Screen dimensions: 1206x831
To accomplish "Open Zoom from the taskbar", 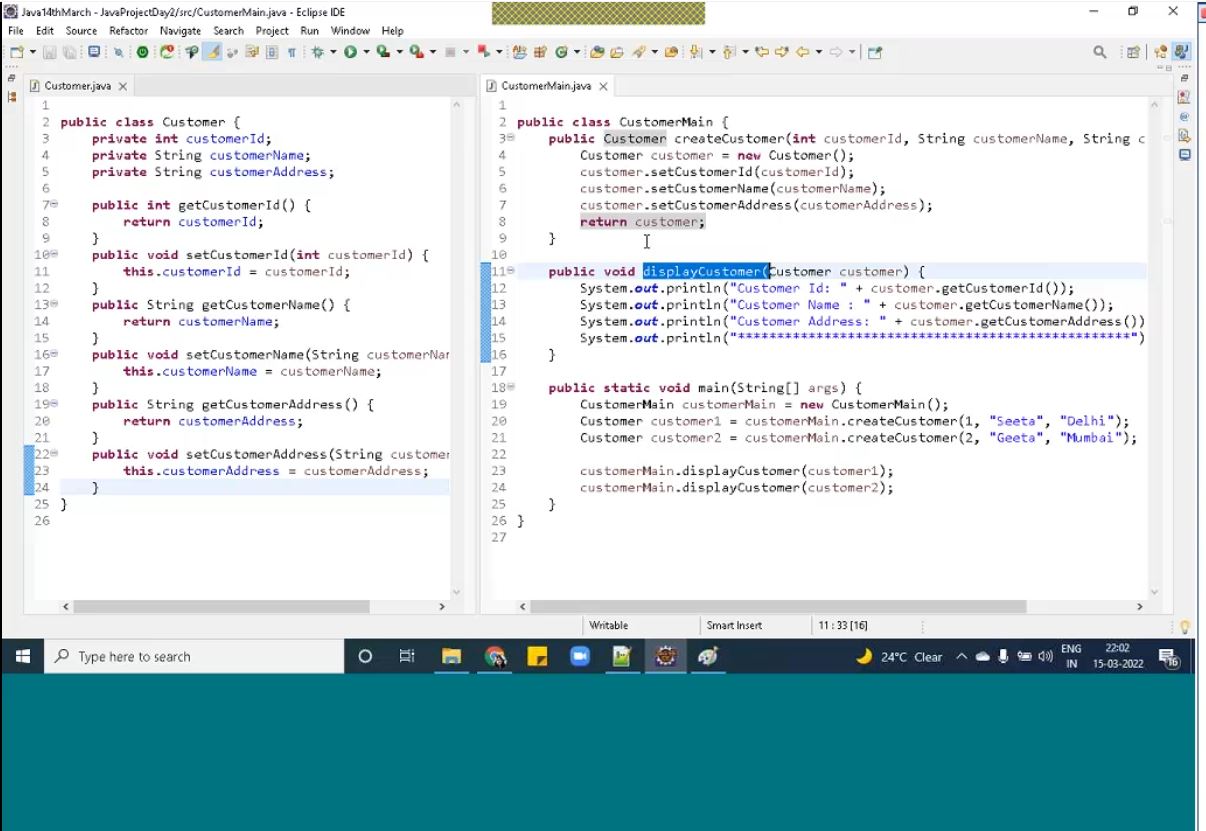I will (580, 656).
